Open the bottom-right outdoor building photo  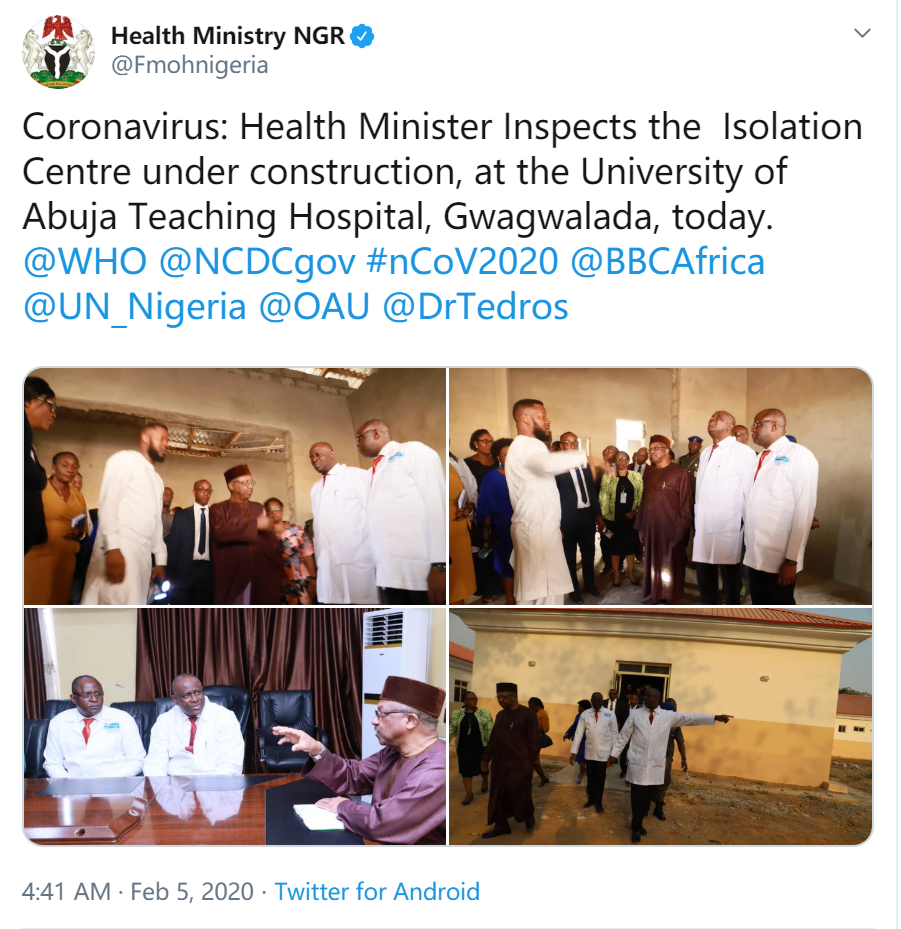(x=660, y=727)
